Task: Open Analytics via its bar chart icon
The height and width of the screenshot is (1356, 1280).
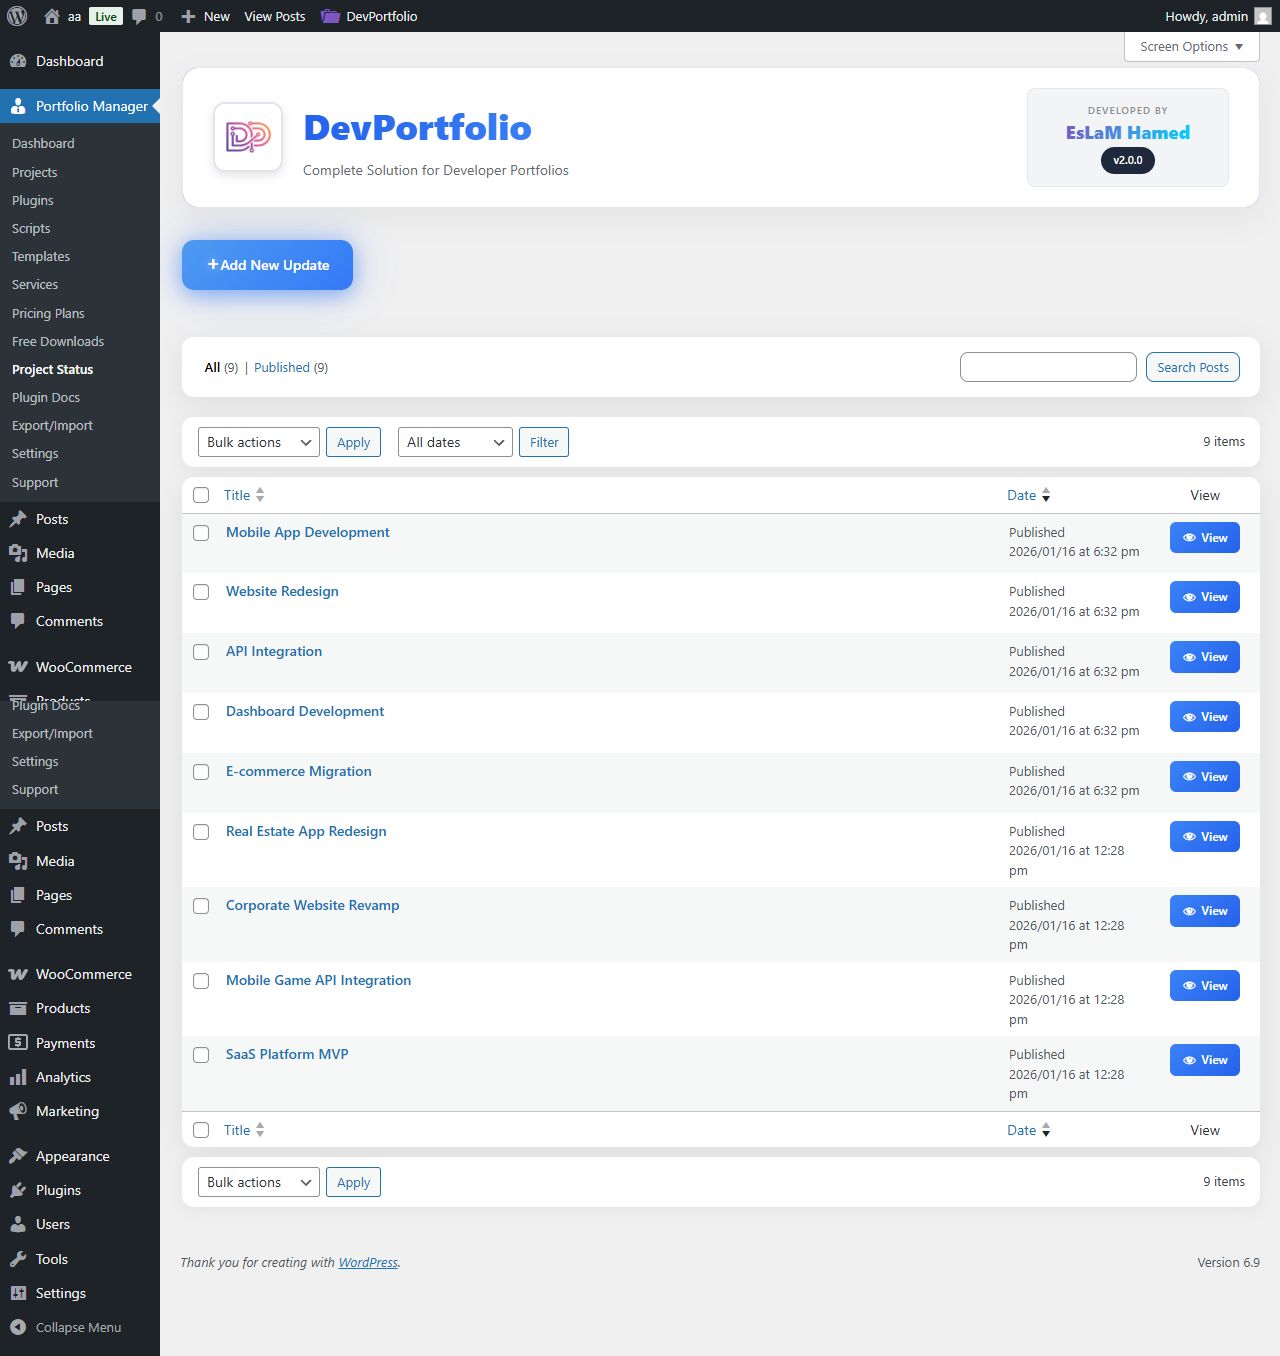Action: [x=18, y=1077]
